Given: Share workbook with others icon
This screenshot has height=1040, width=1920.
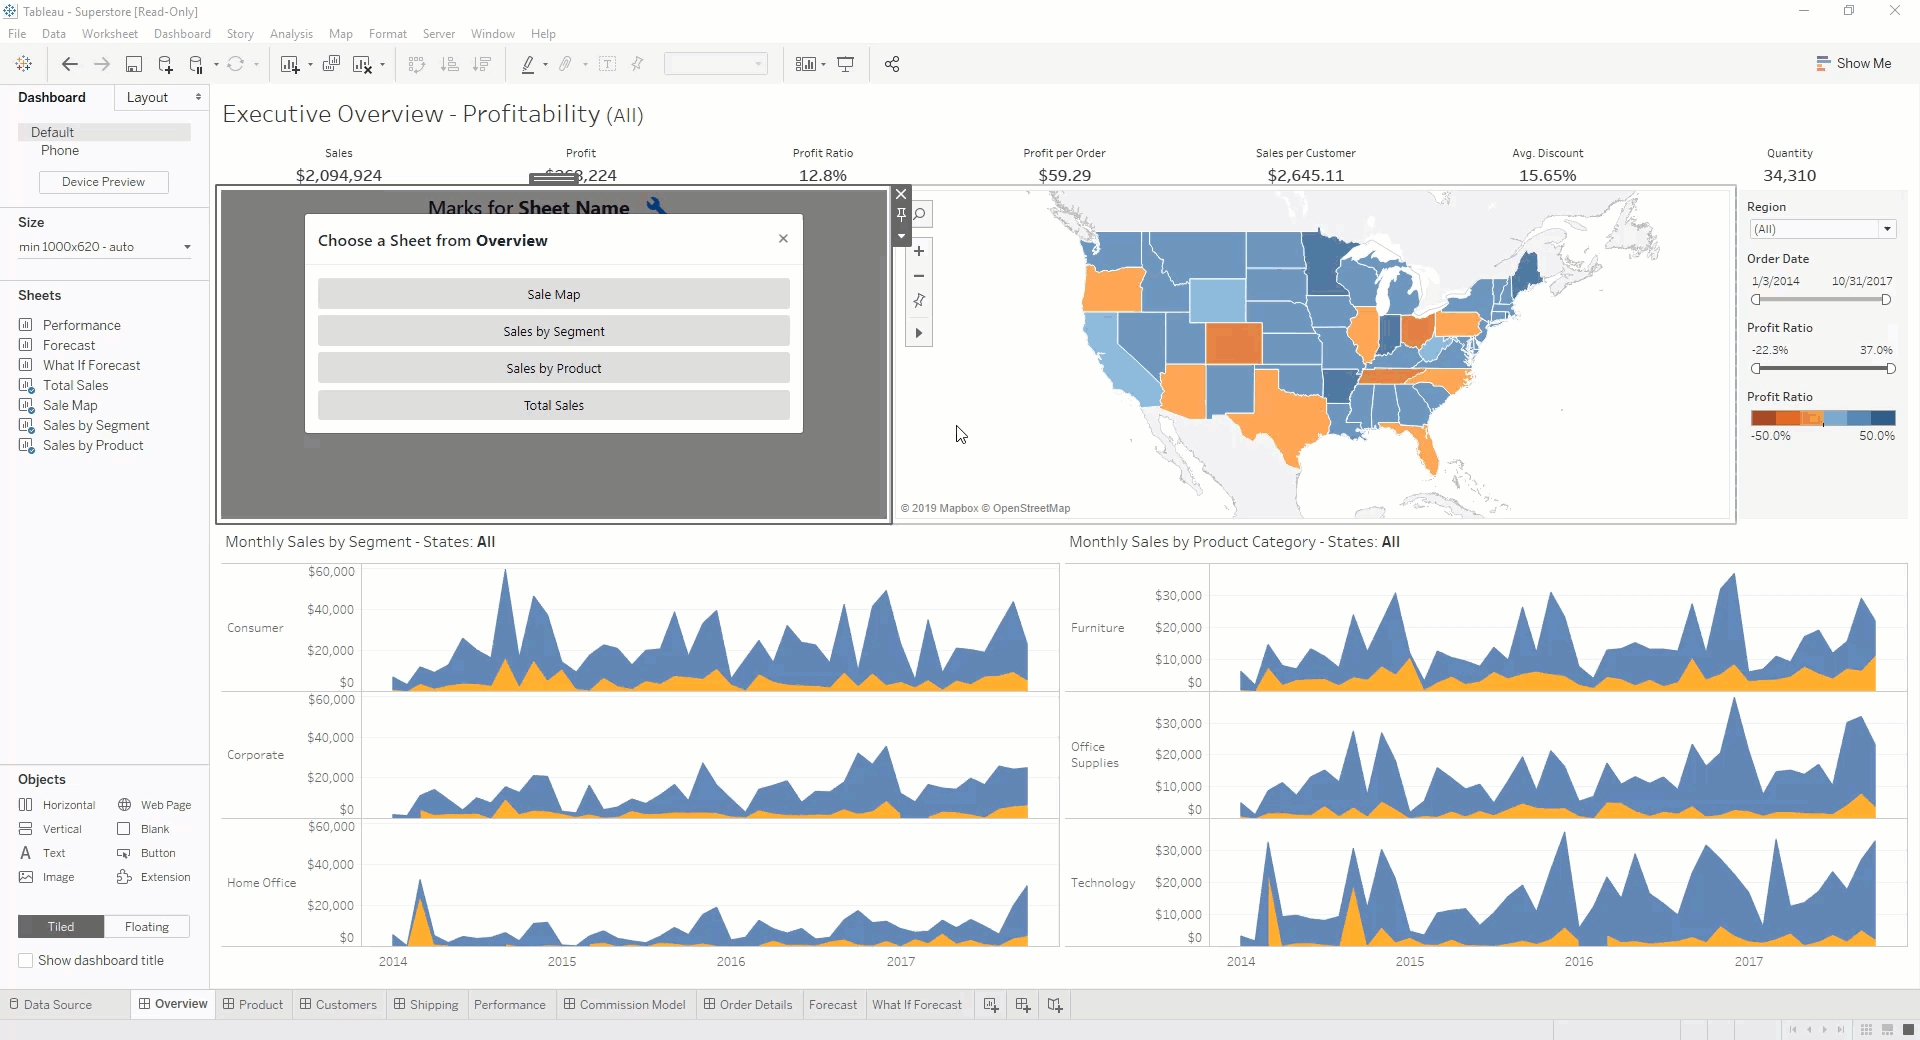Looking at the screenshot, I should point(892,64).
